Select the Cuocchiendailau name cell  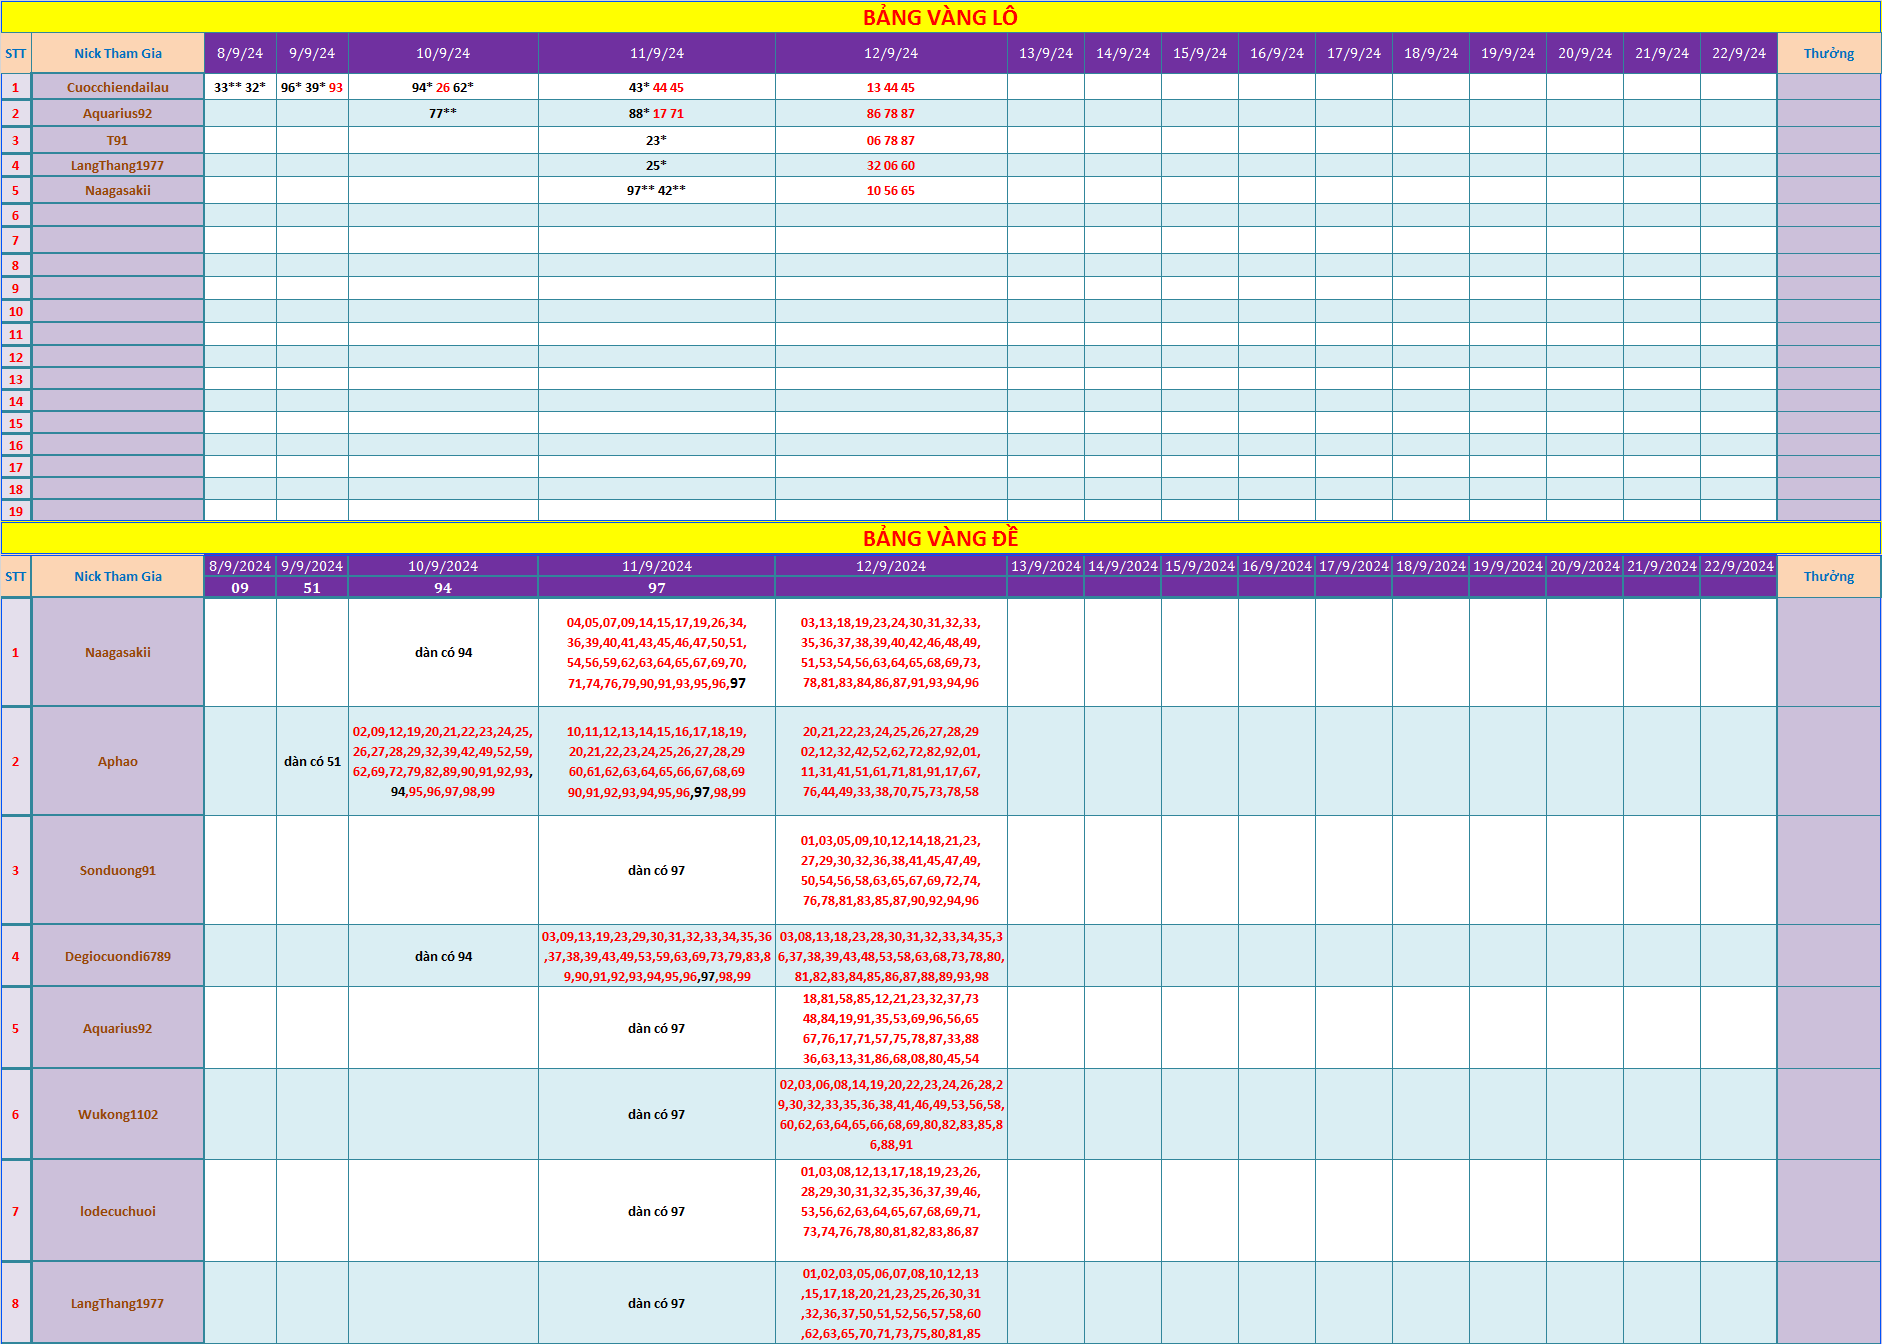point(118,87)
